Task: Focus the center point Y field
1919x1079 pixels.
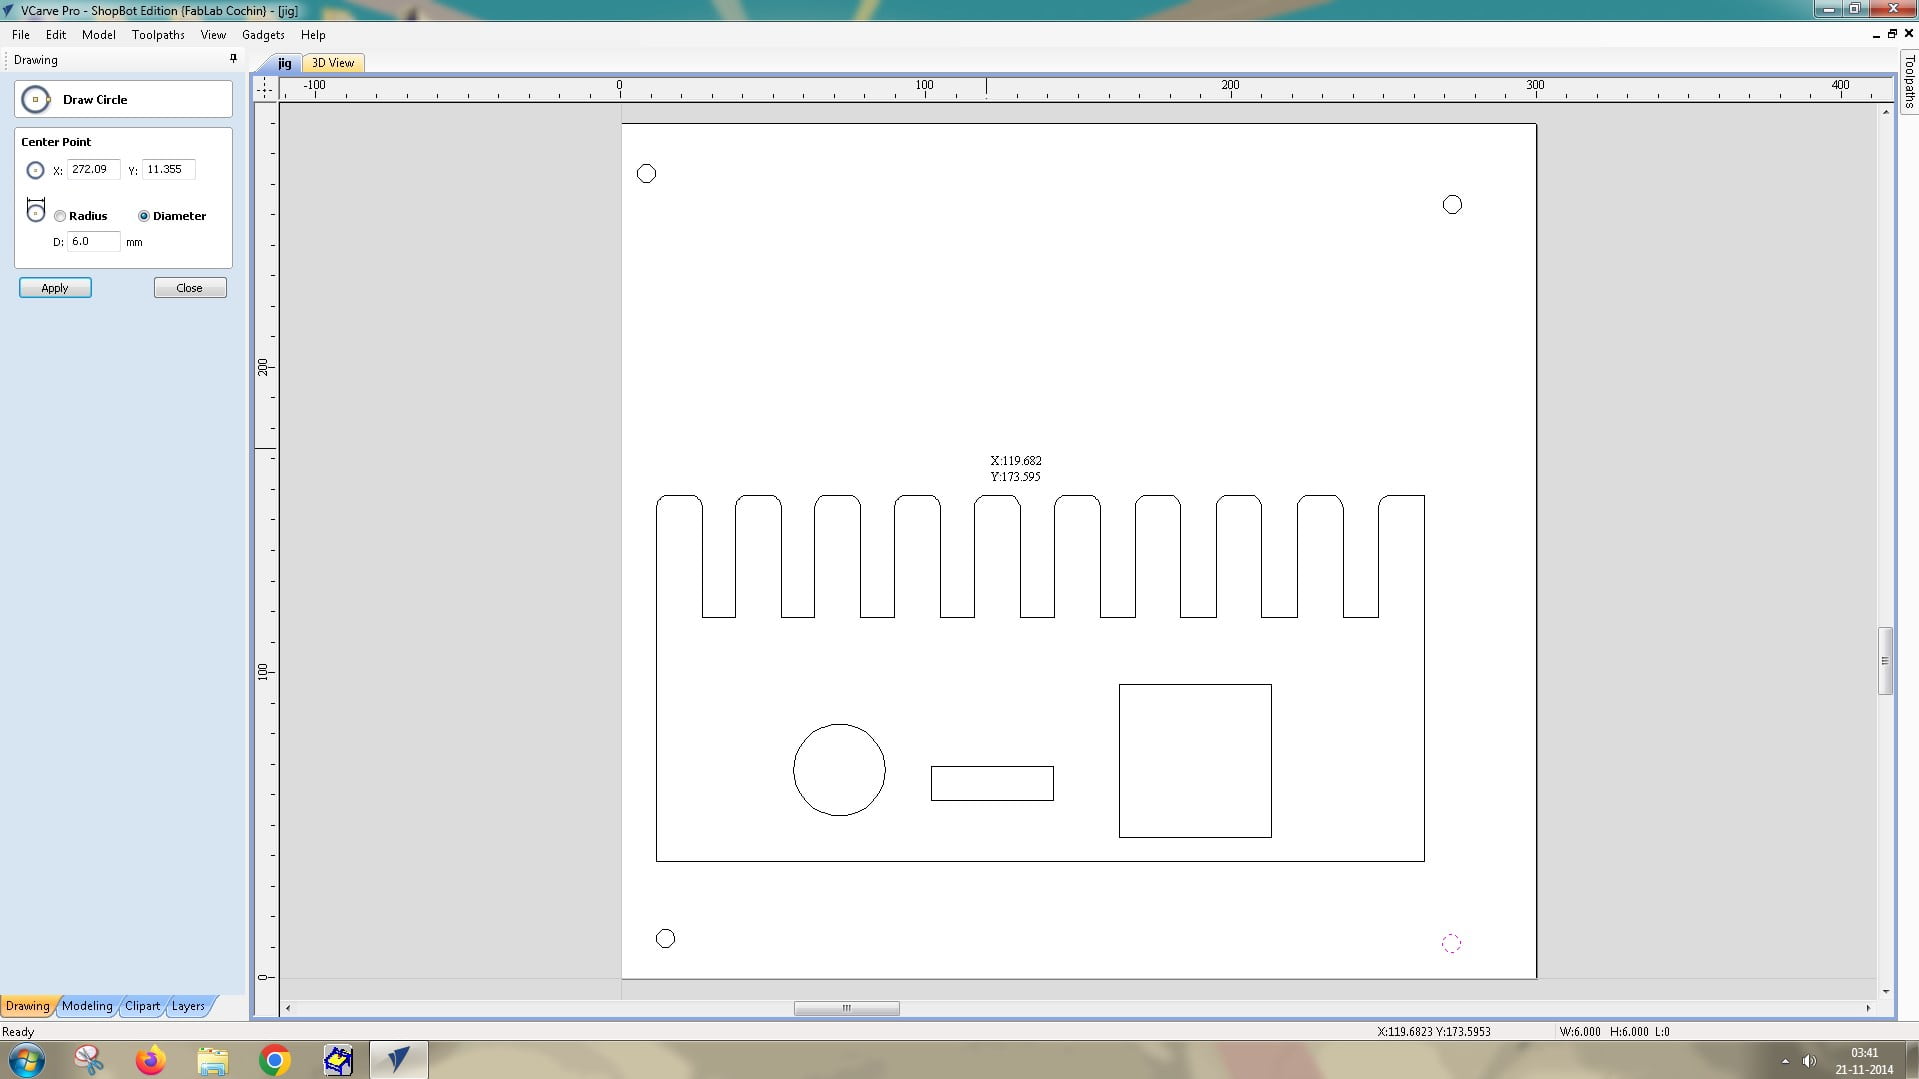Action: (168, 170)
